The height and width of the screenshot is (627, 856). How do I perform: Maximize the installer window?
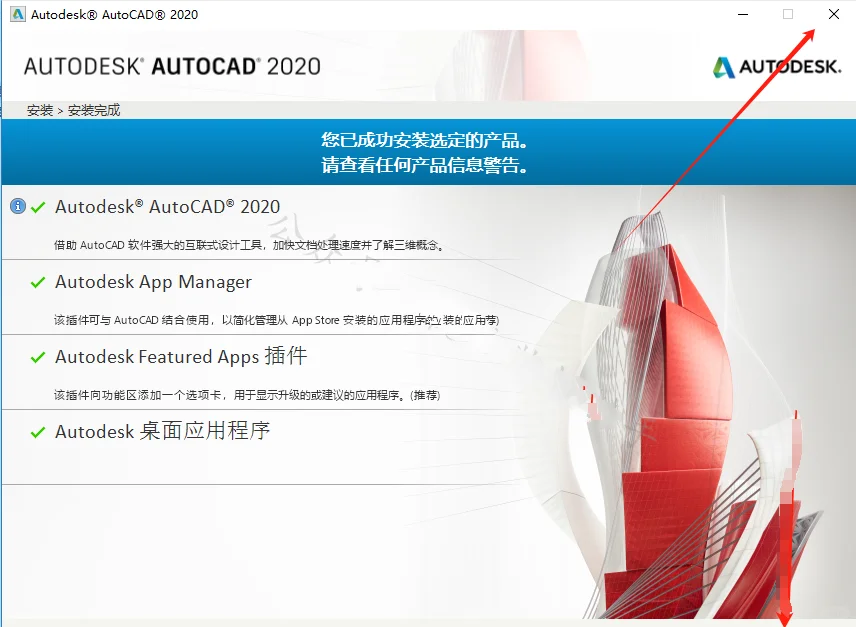point(788,14)
